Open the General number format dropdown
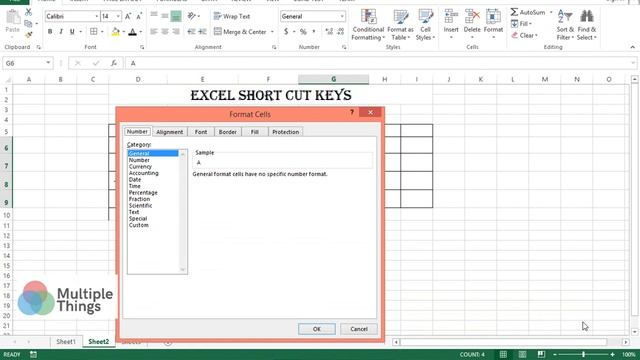The width and height of the screenshot is (640, 360). point(342,16)
